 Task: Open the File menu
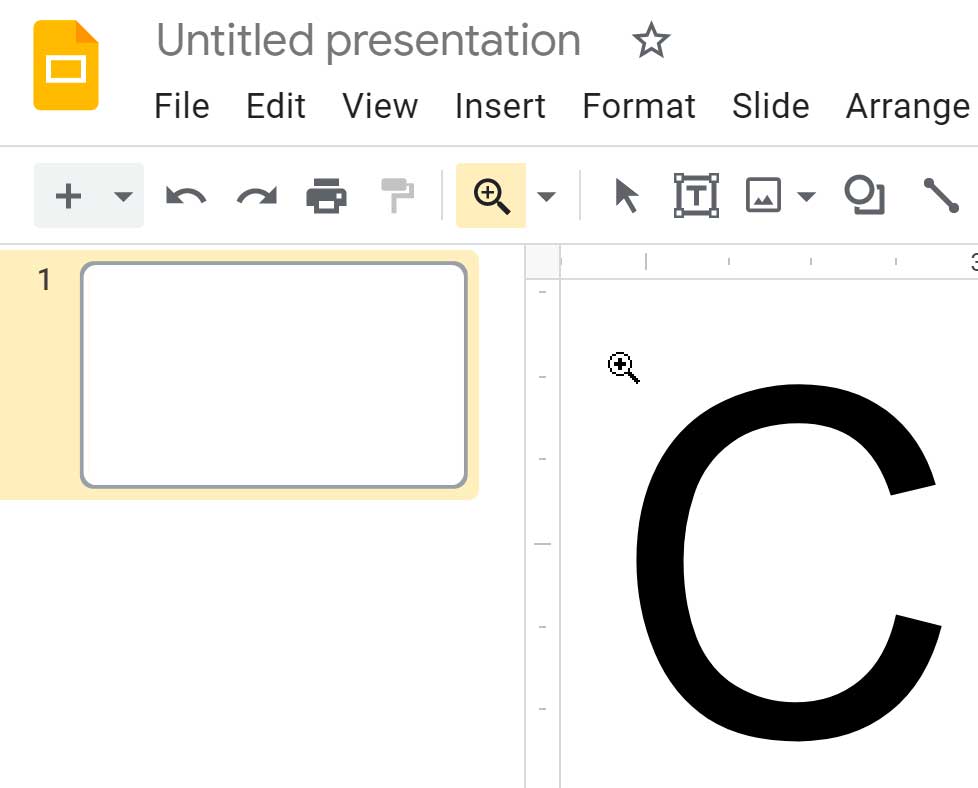click(x=181, y=106)
